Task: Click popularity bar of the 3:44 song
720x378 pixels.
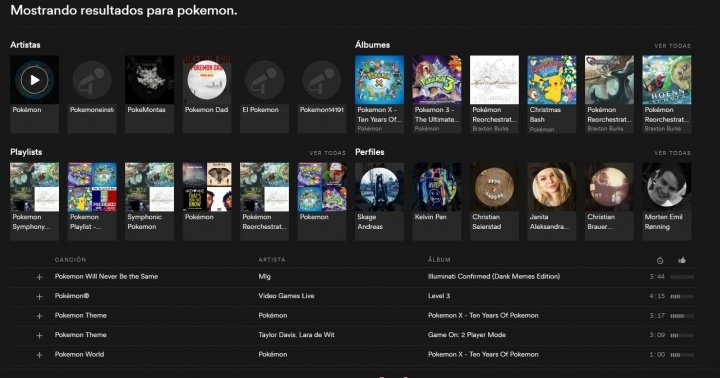Action: click(682, 277)
